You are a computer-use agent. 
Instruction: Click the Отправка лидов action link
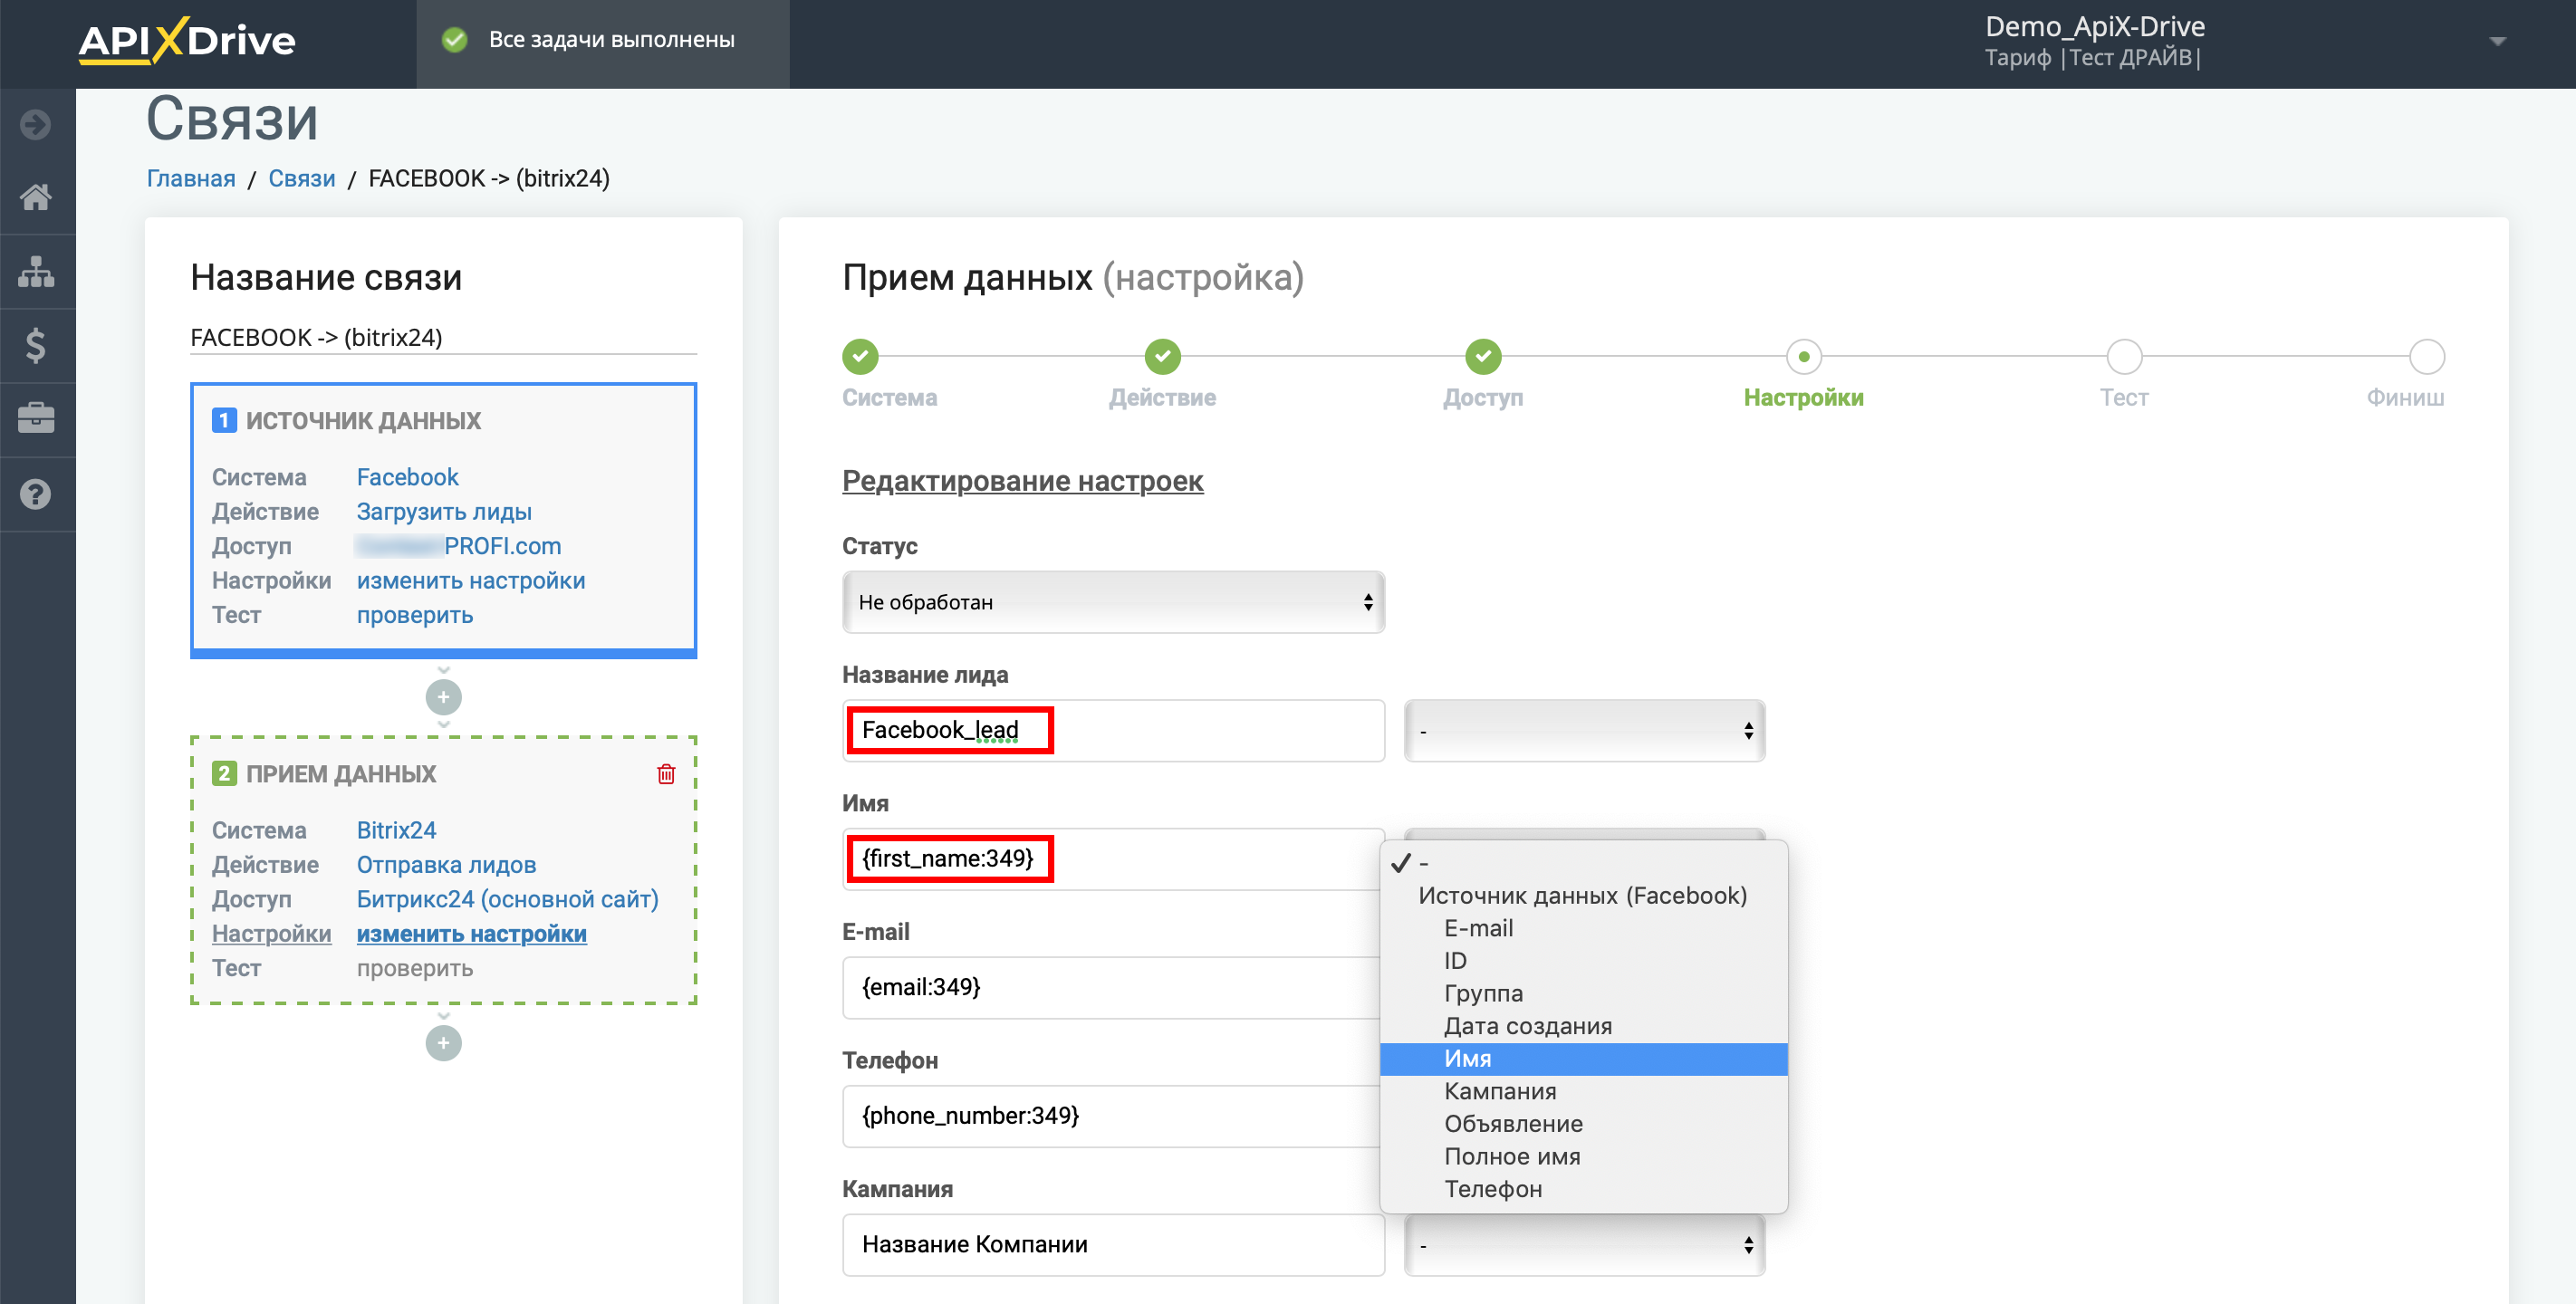click(446, 865)
